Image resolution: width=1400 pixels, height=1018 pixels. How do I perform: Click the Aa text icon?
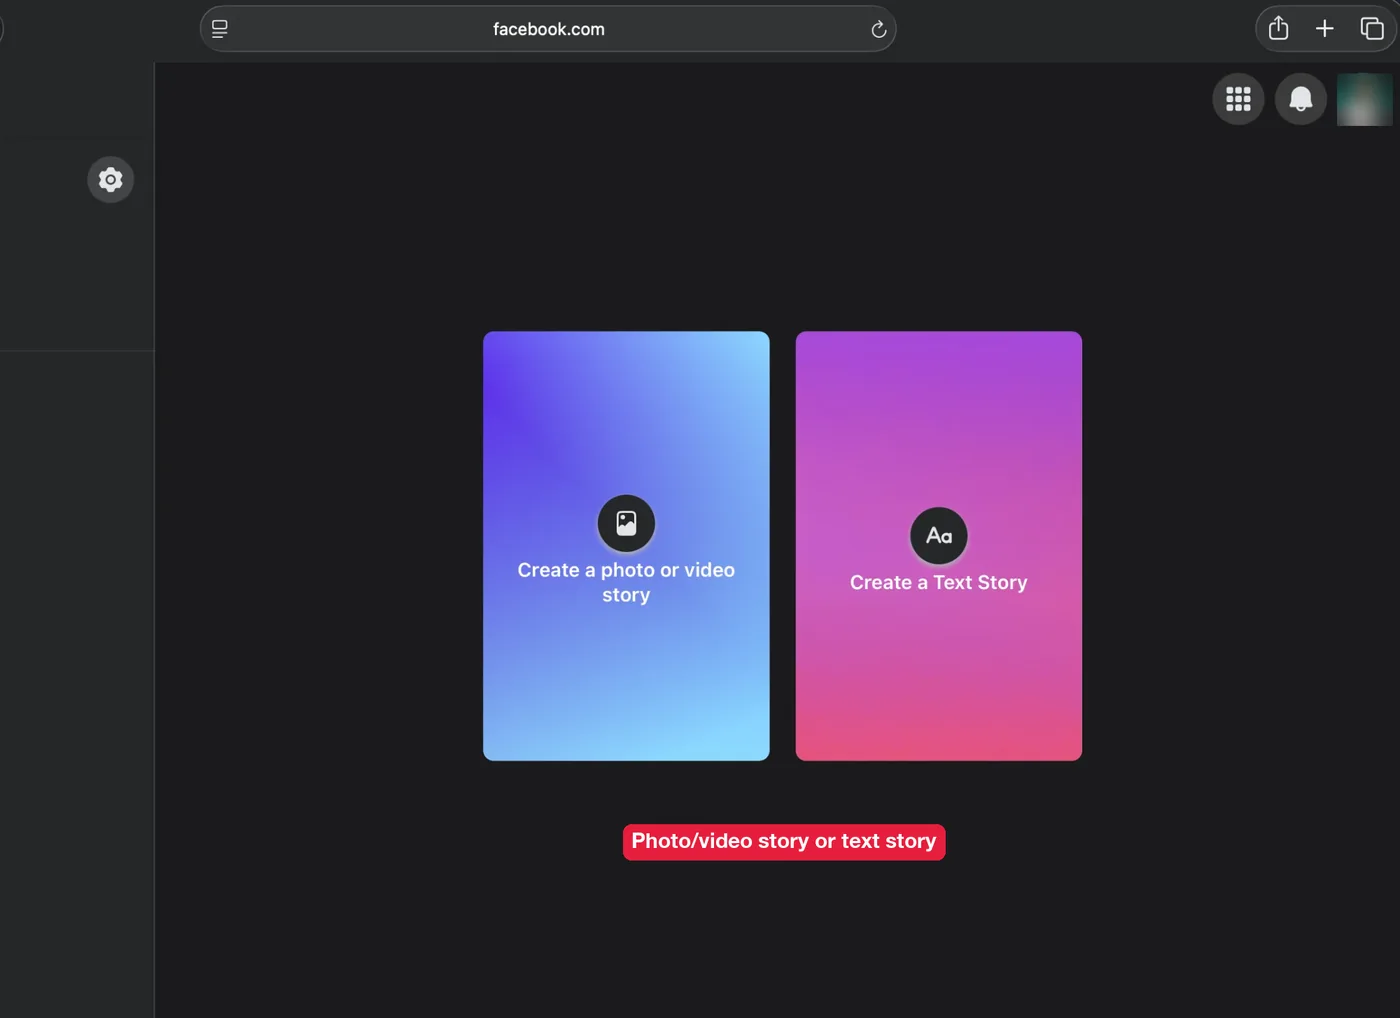coord(939,536)
